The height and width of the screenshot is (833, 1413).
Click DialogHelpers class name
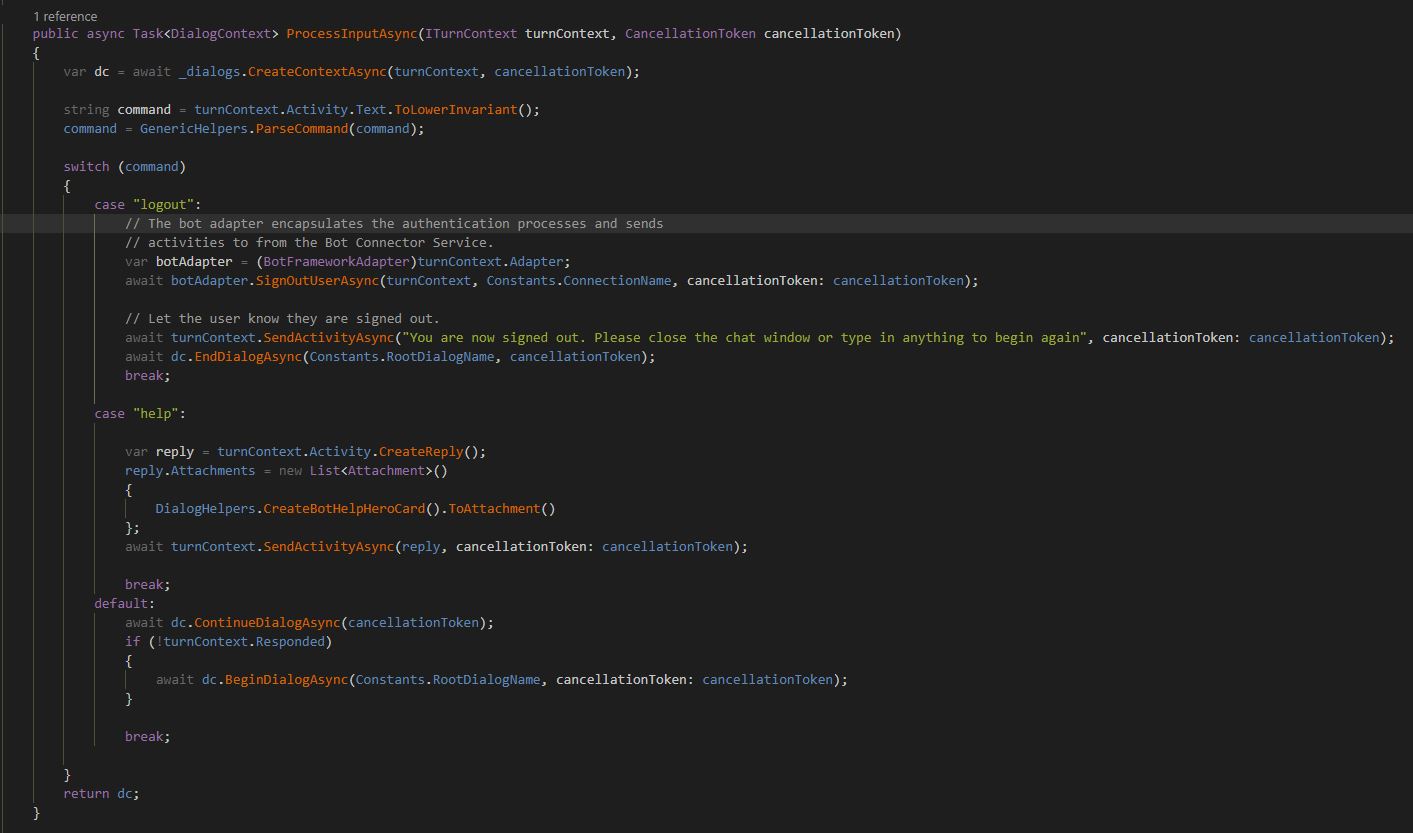point(205,508)
